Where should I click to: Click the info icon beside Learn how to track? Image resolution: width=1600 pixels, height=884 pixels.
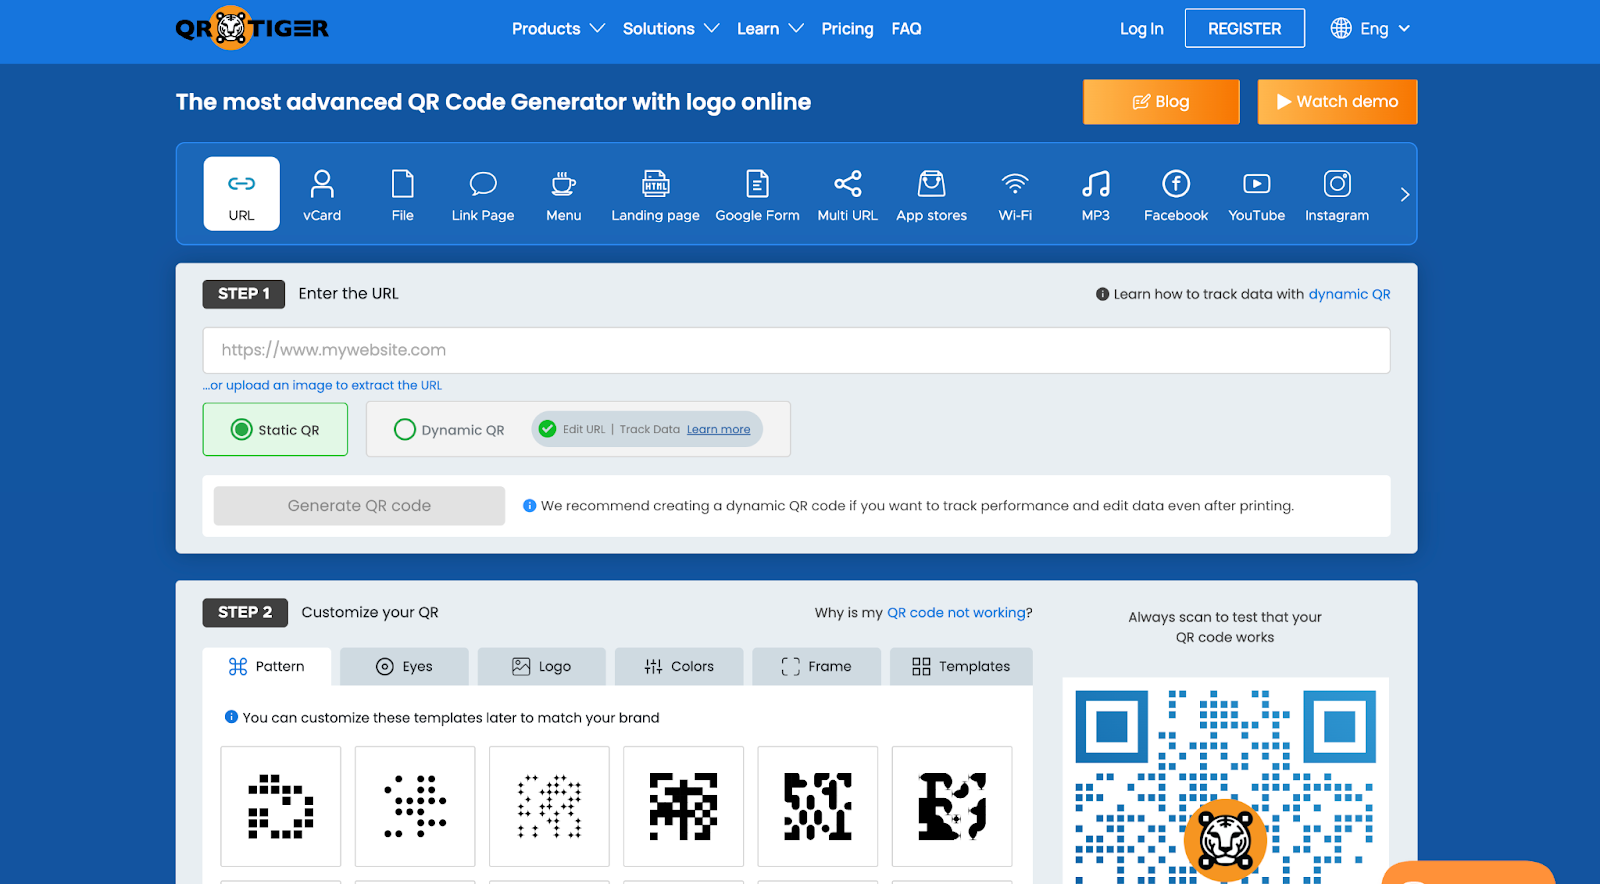pyautogui.click(x=1102, y=294)
